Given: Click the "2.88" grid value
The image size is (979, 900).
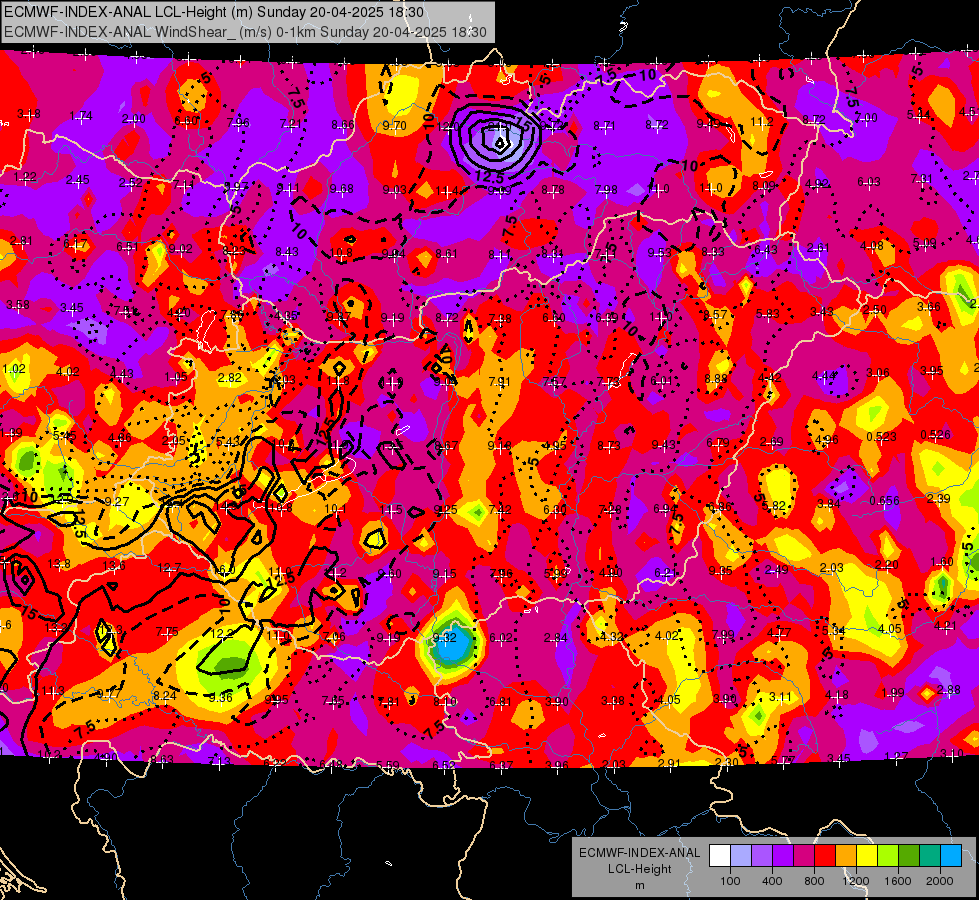Looking at the screenshot, I should (x=948, y=690).
